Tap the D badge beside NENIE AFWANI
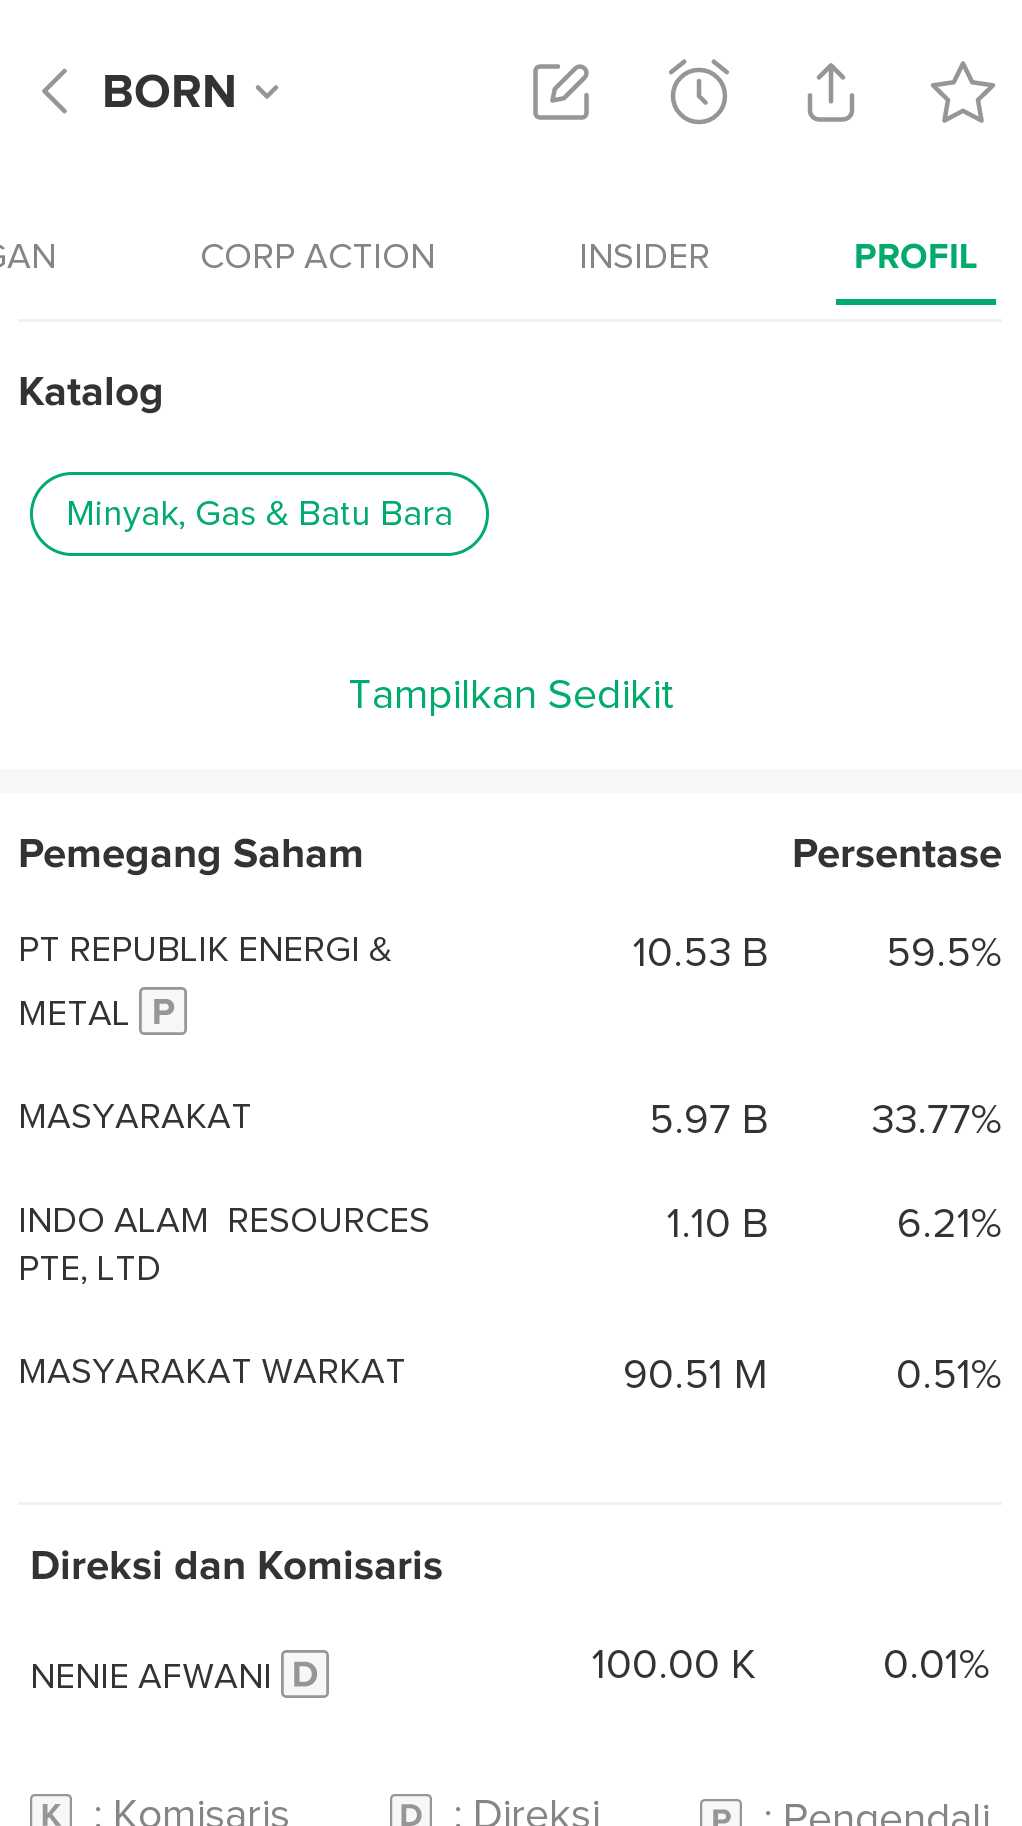The image size is (1022, 1826). tap(305, 1674)
